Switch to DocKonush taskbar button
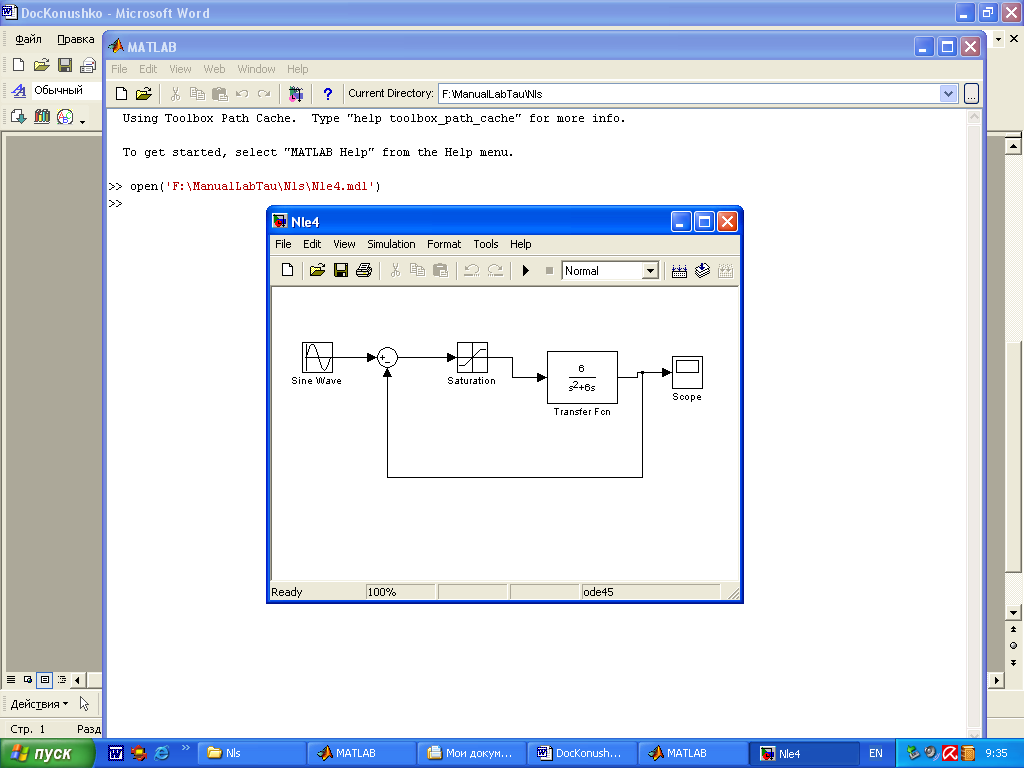1024x768 pixels. (x=582, y=753)
